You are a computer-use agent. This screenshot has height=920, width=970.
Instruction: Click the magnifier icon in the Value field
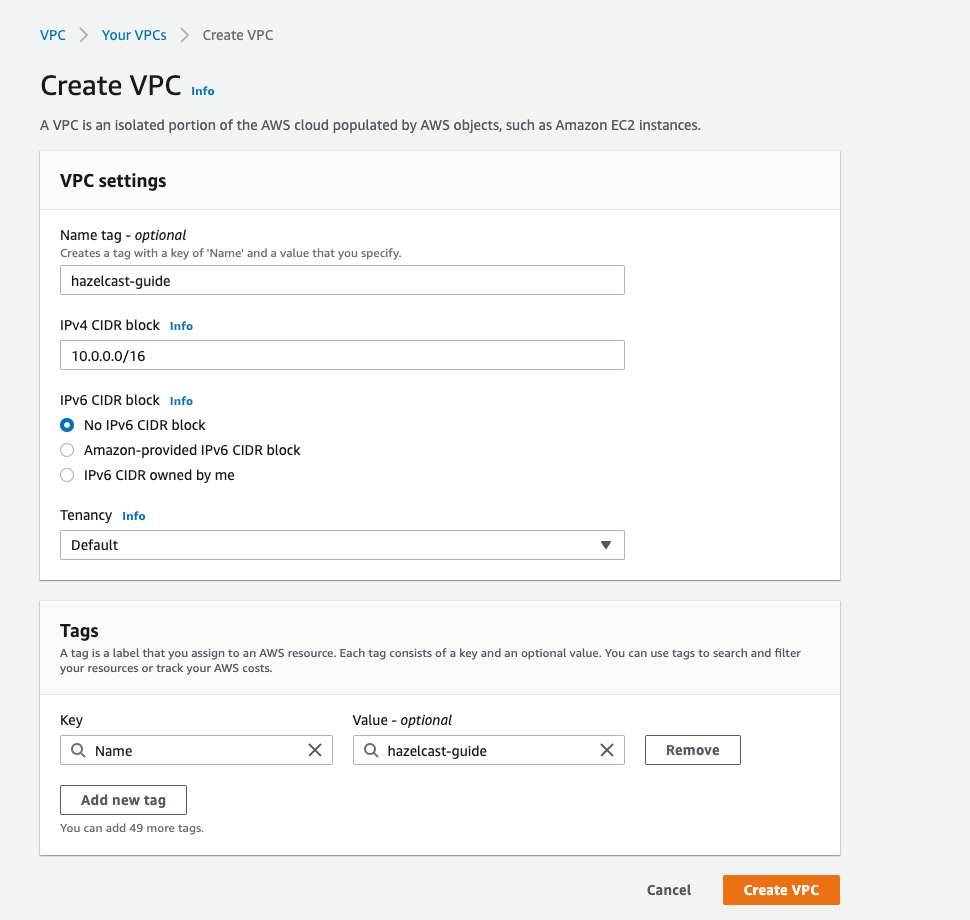click(371, 750)
